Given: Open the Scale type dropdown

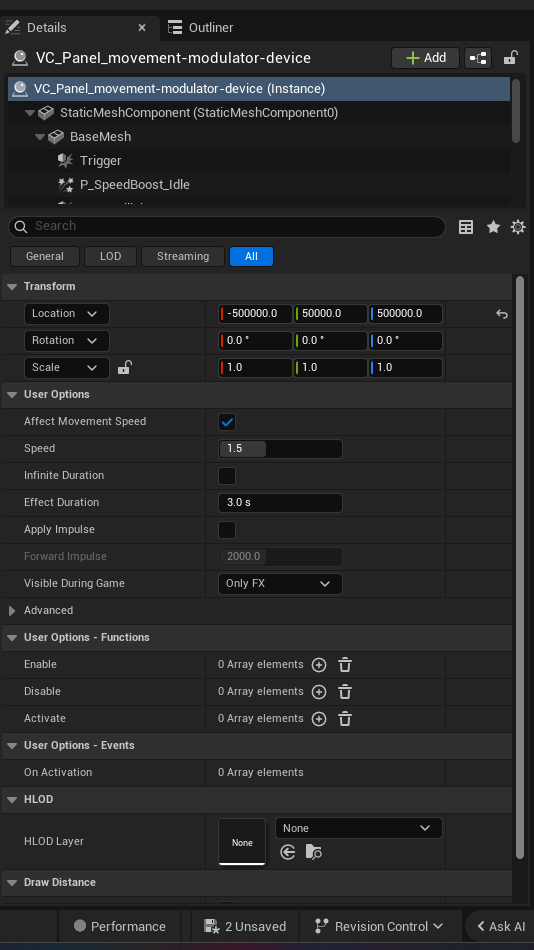Looking at the screenshot, I should [x=67, y=368].
